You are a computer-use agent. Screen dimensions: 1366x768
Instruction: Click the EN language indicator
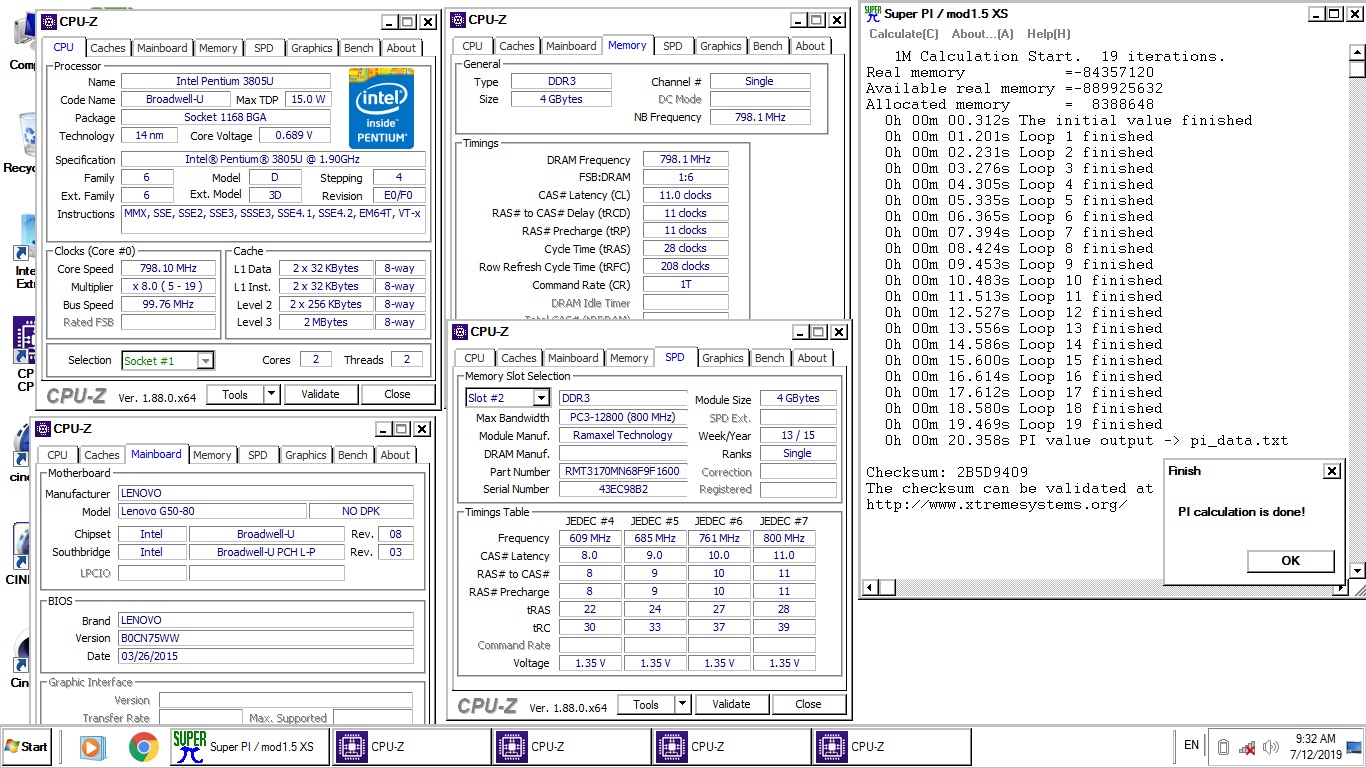click(x=1191, y=745)
